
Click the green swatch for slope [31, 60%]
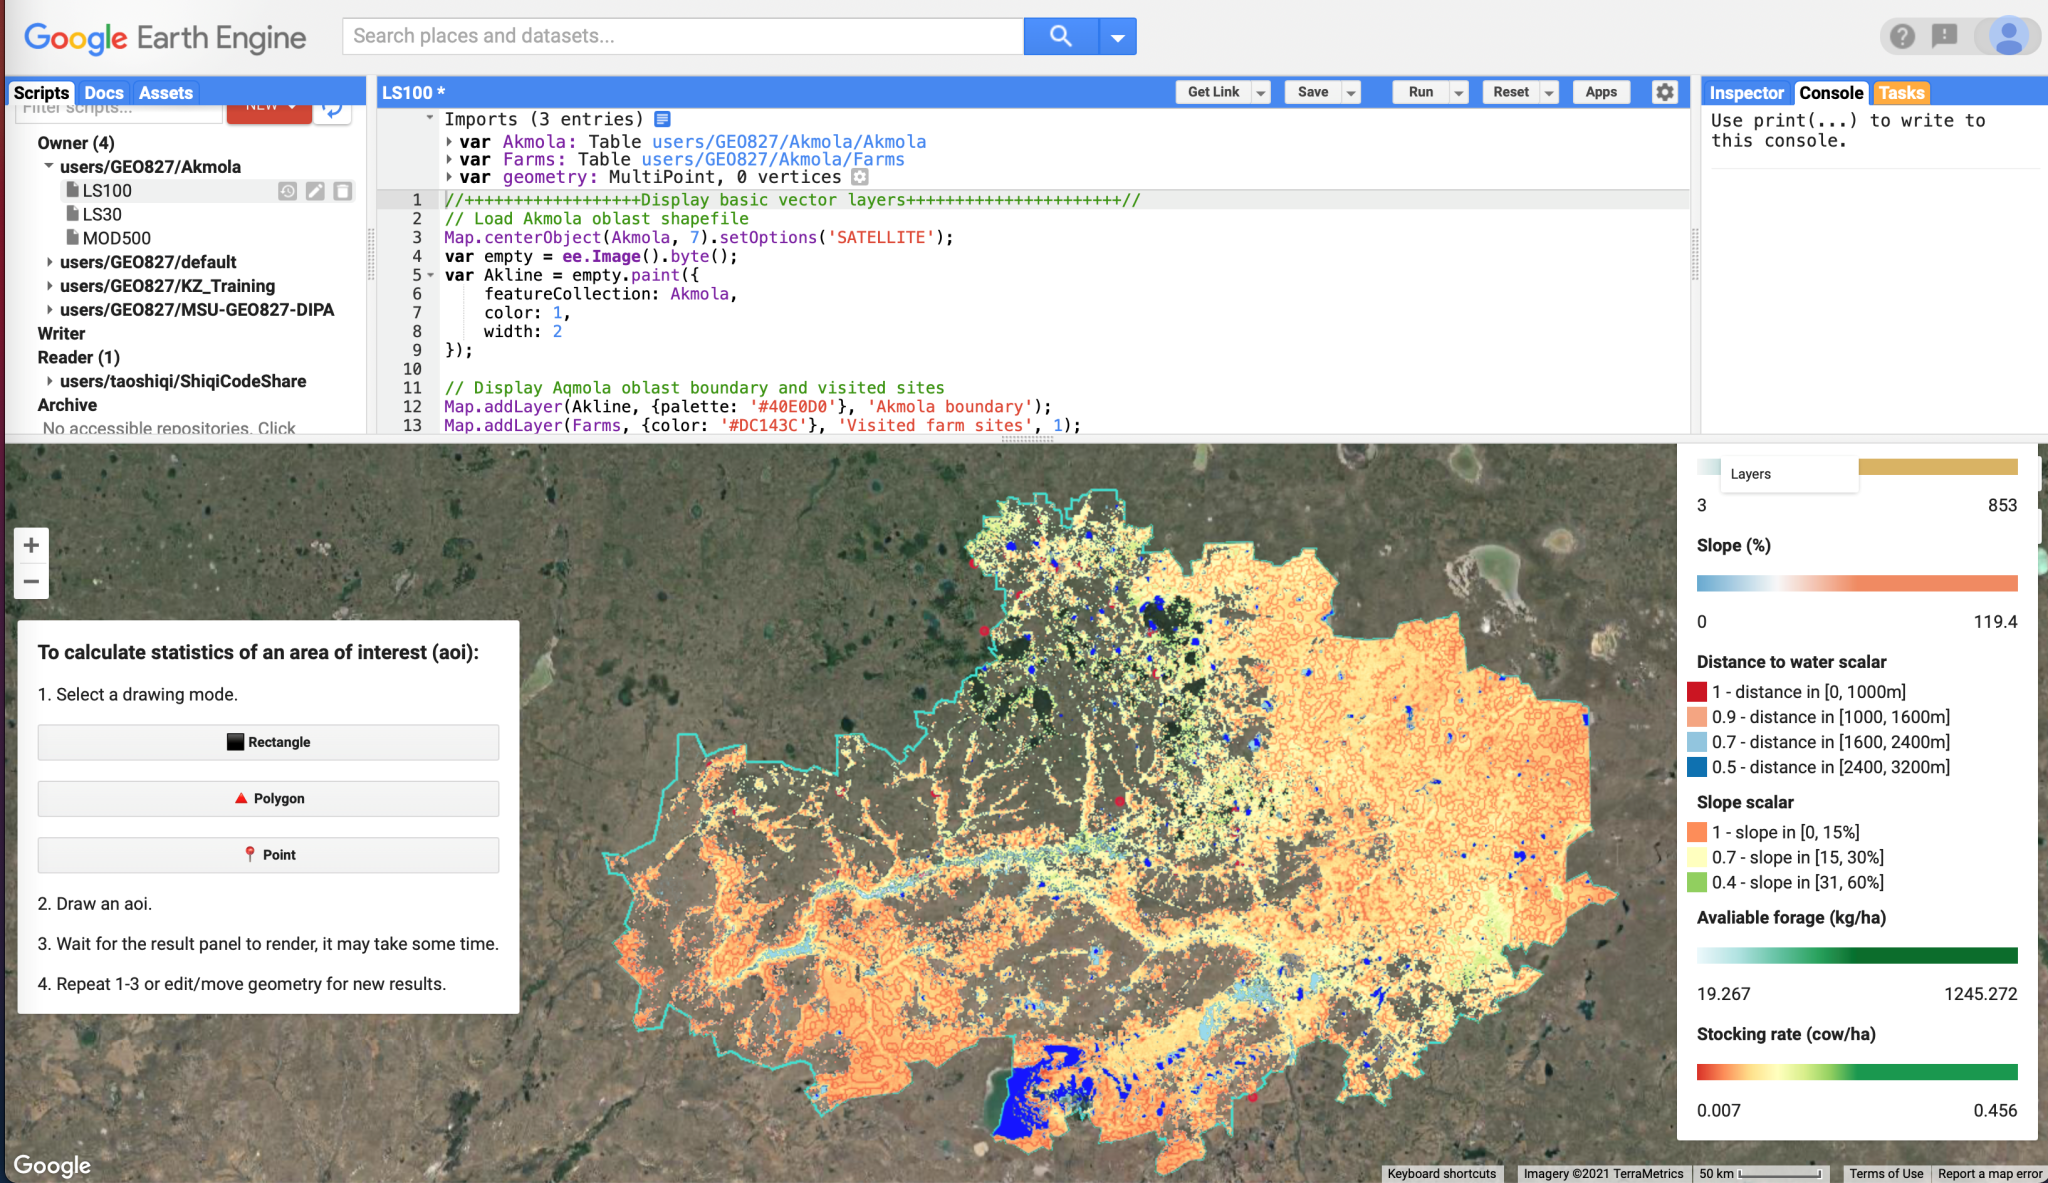point(1697,882)
